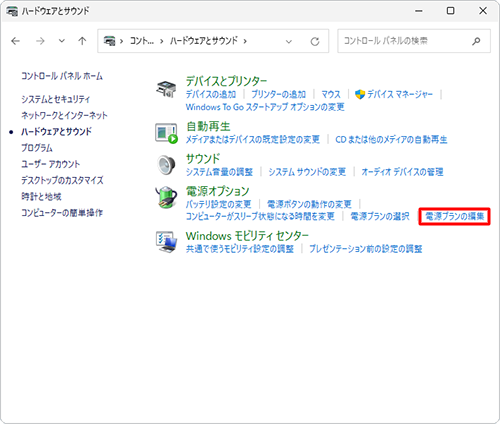Viewport: 500px width, 424px height.
Task: Click メディアまたはデバイスの既定設定の変更 link
Action: point(253,139)
